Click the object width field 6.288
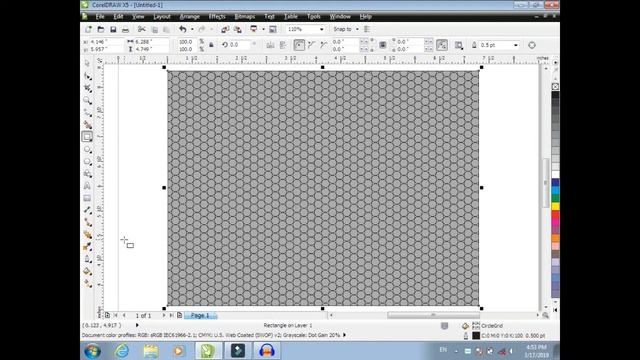This screenshot has width=640, height=360. click(x=151, y=42)
